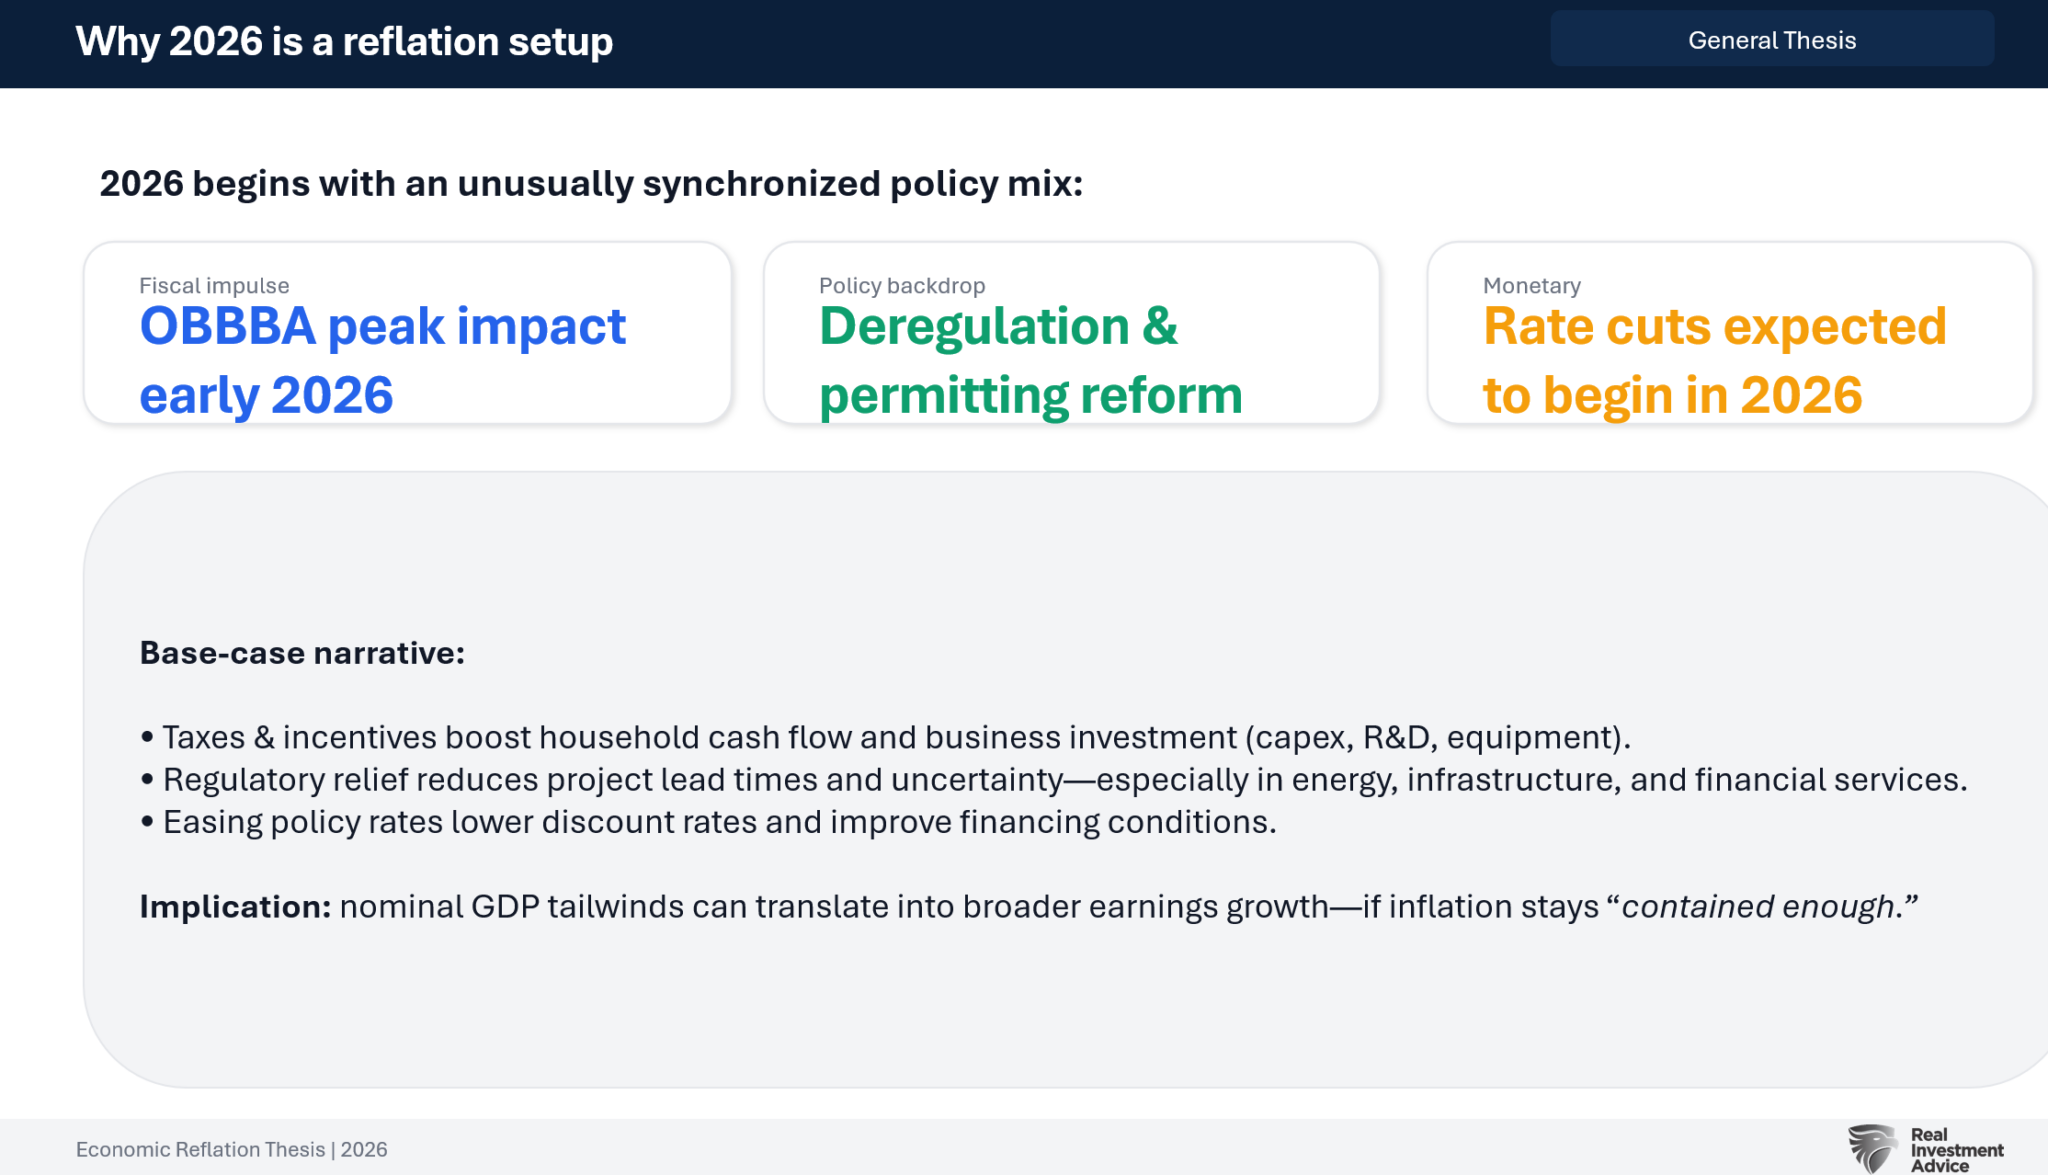
Task: Select the Policy backdrop label
Action: pyautogui.click(x=902, y=286)
